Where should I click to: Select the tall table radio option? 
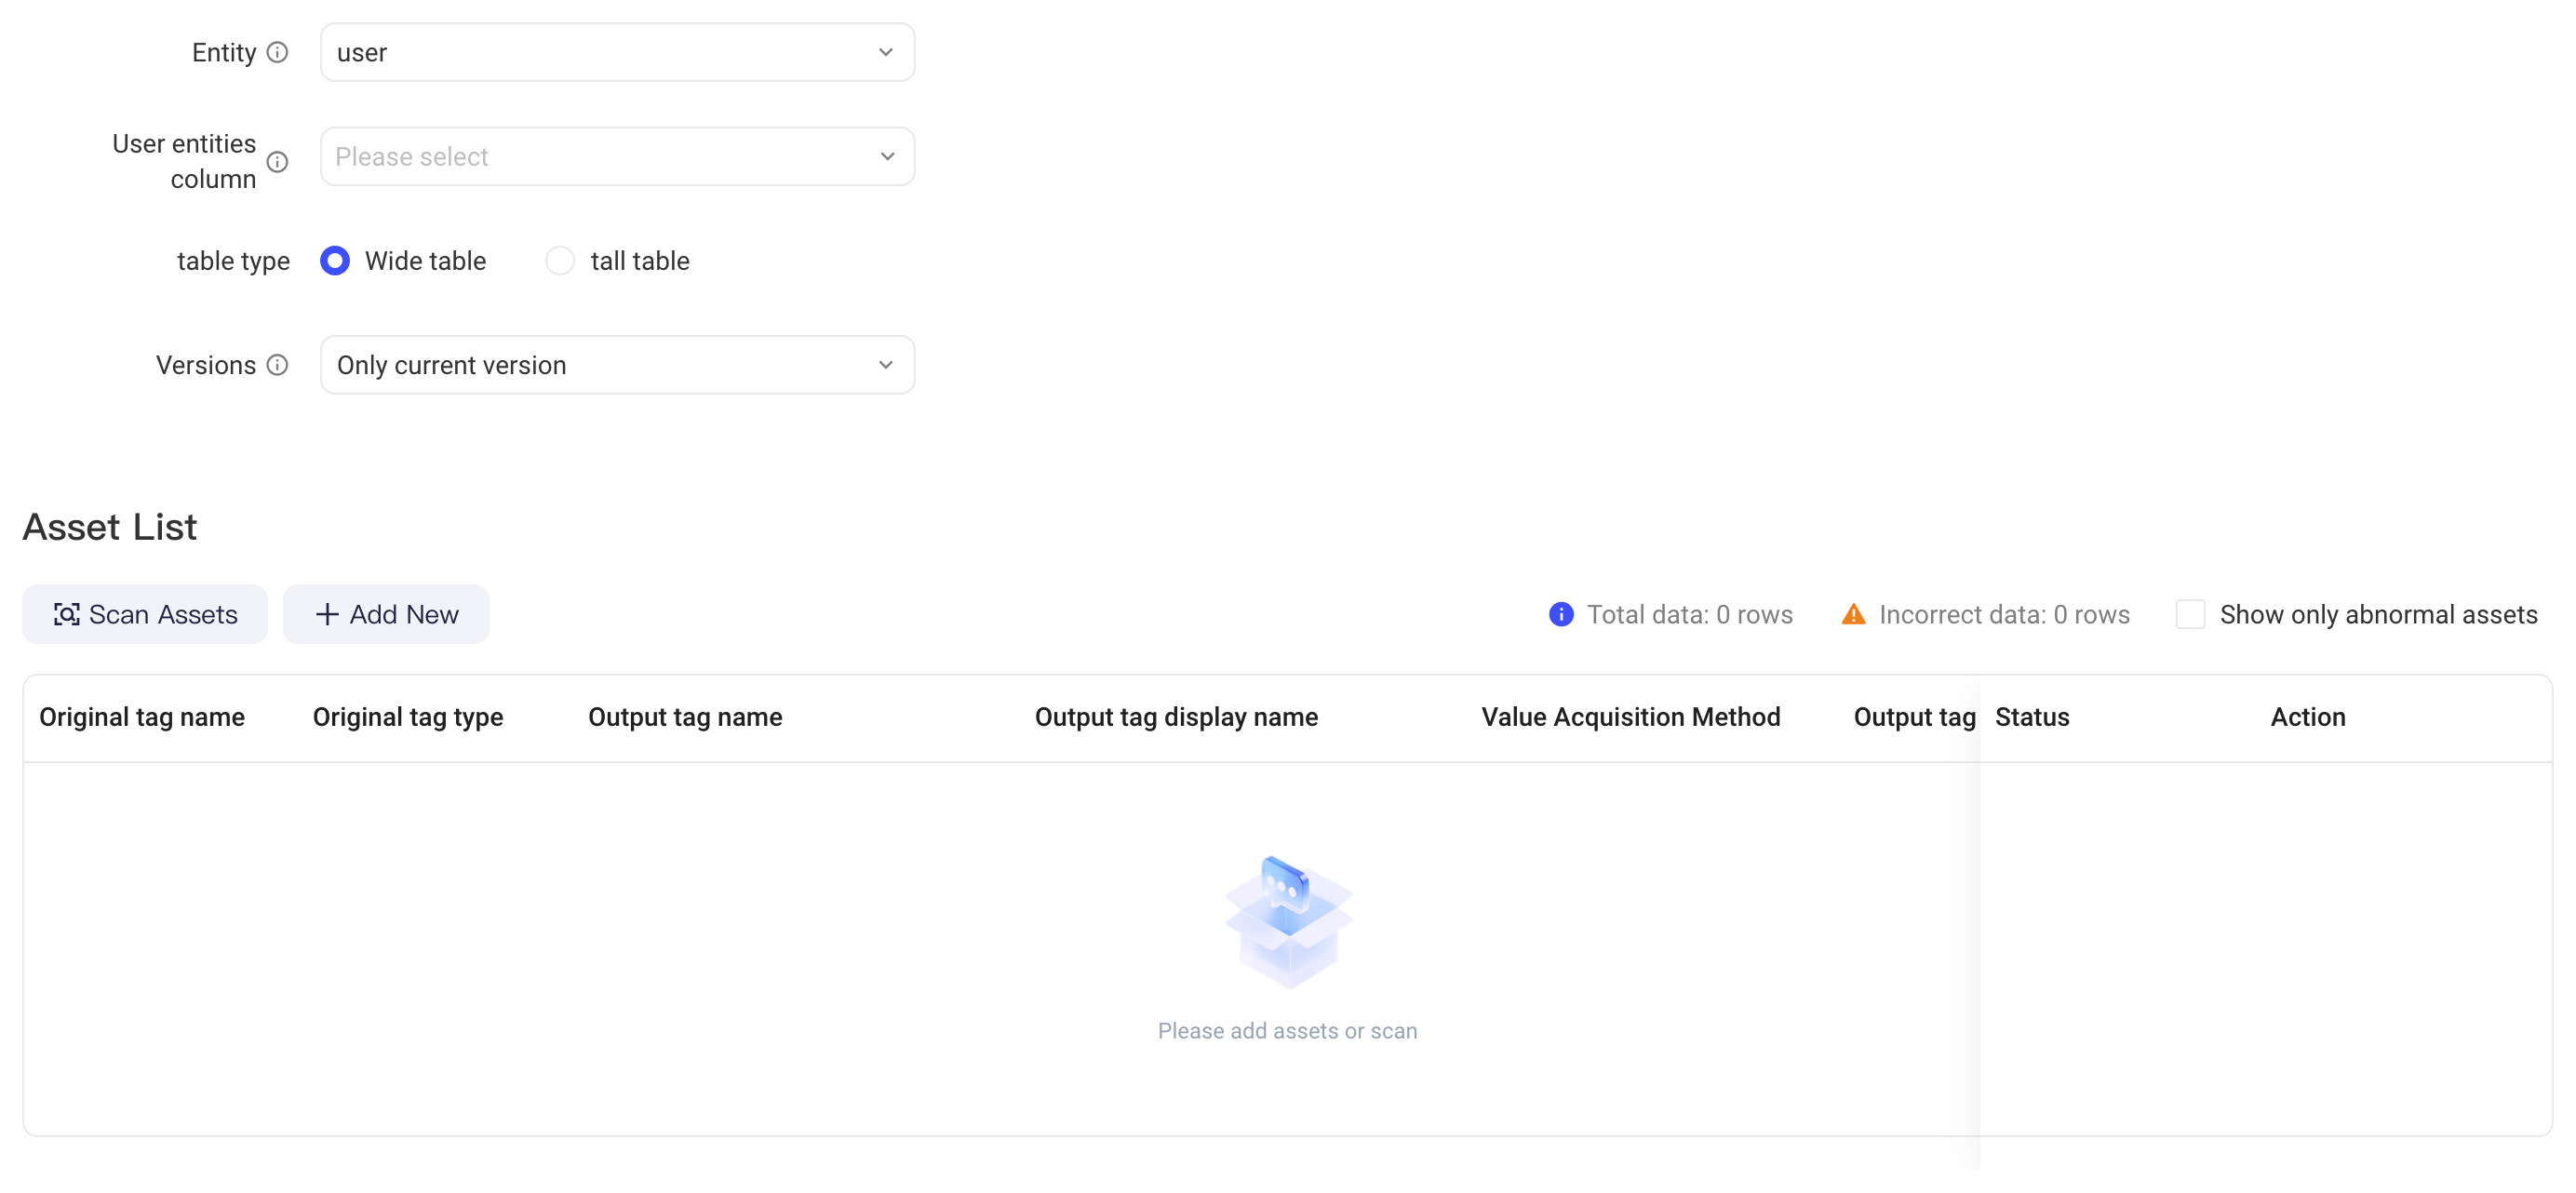click(560, 261)
